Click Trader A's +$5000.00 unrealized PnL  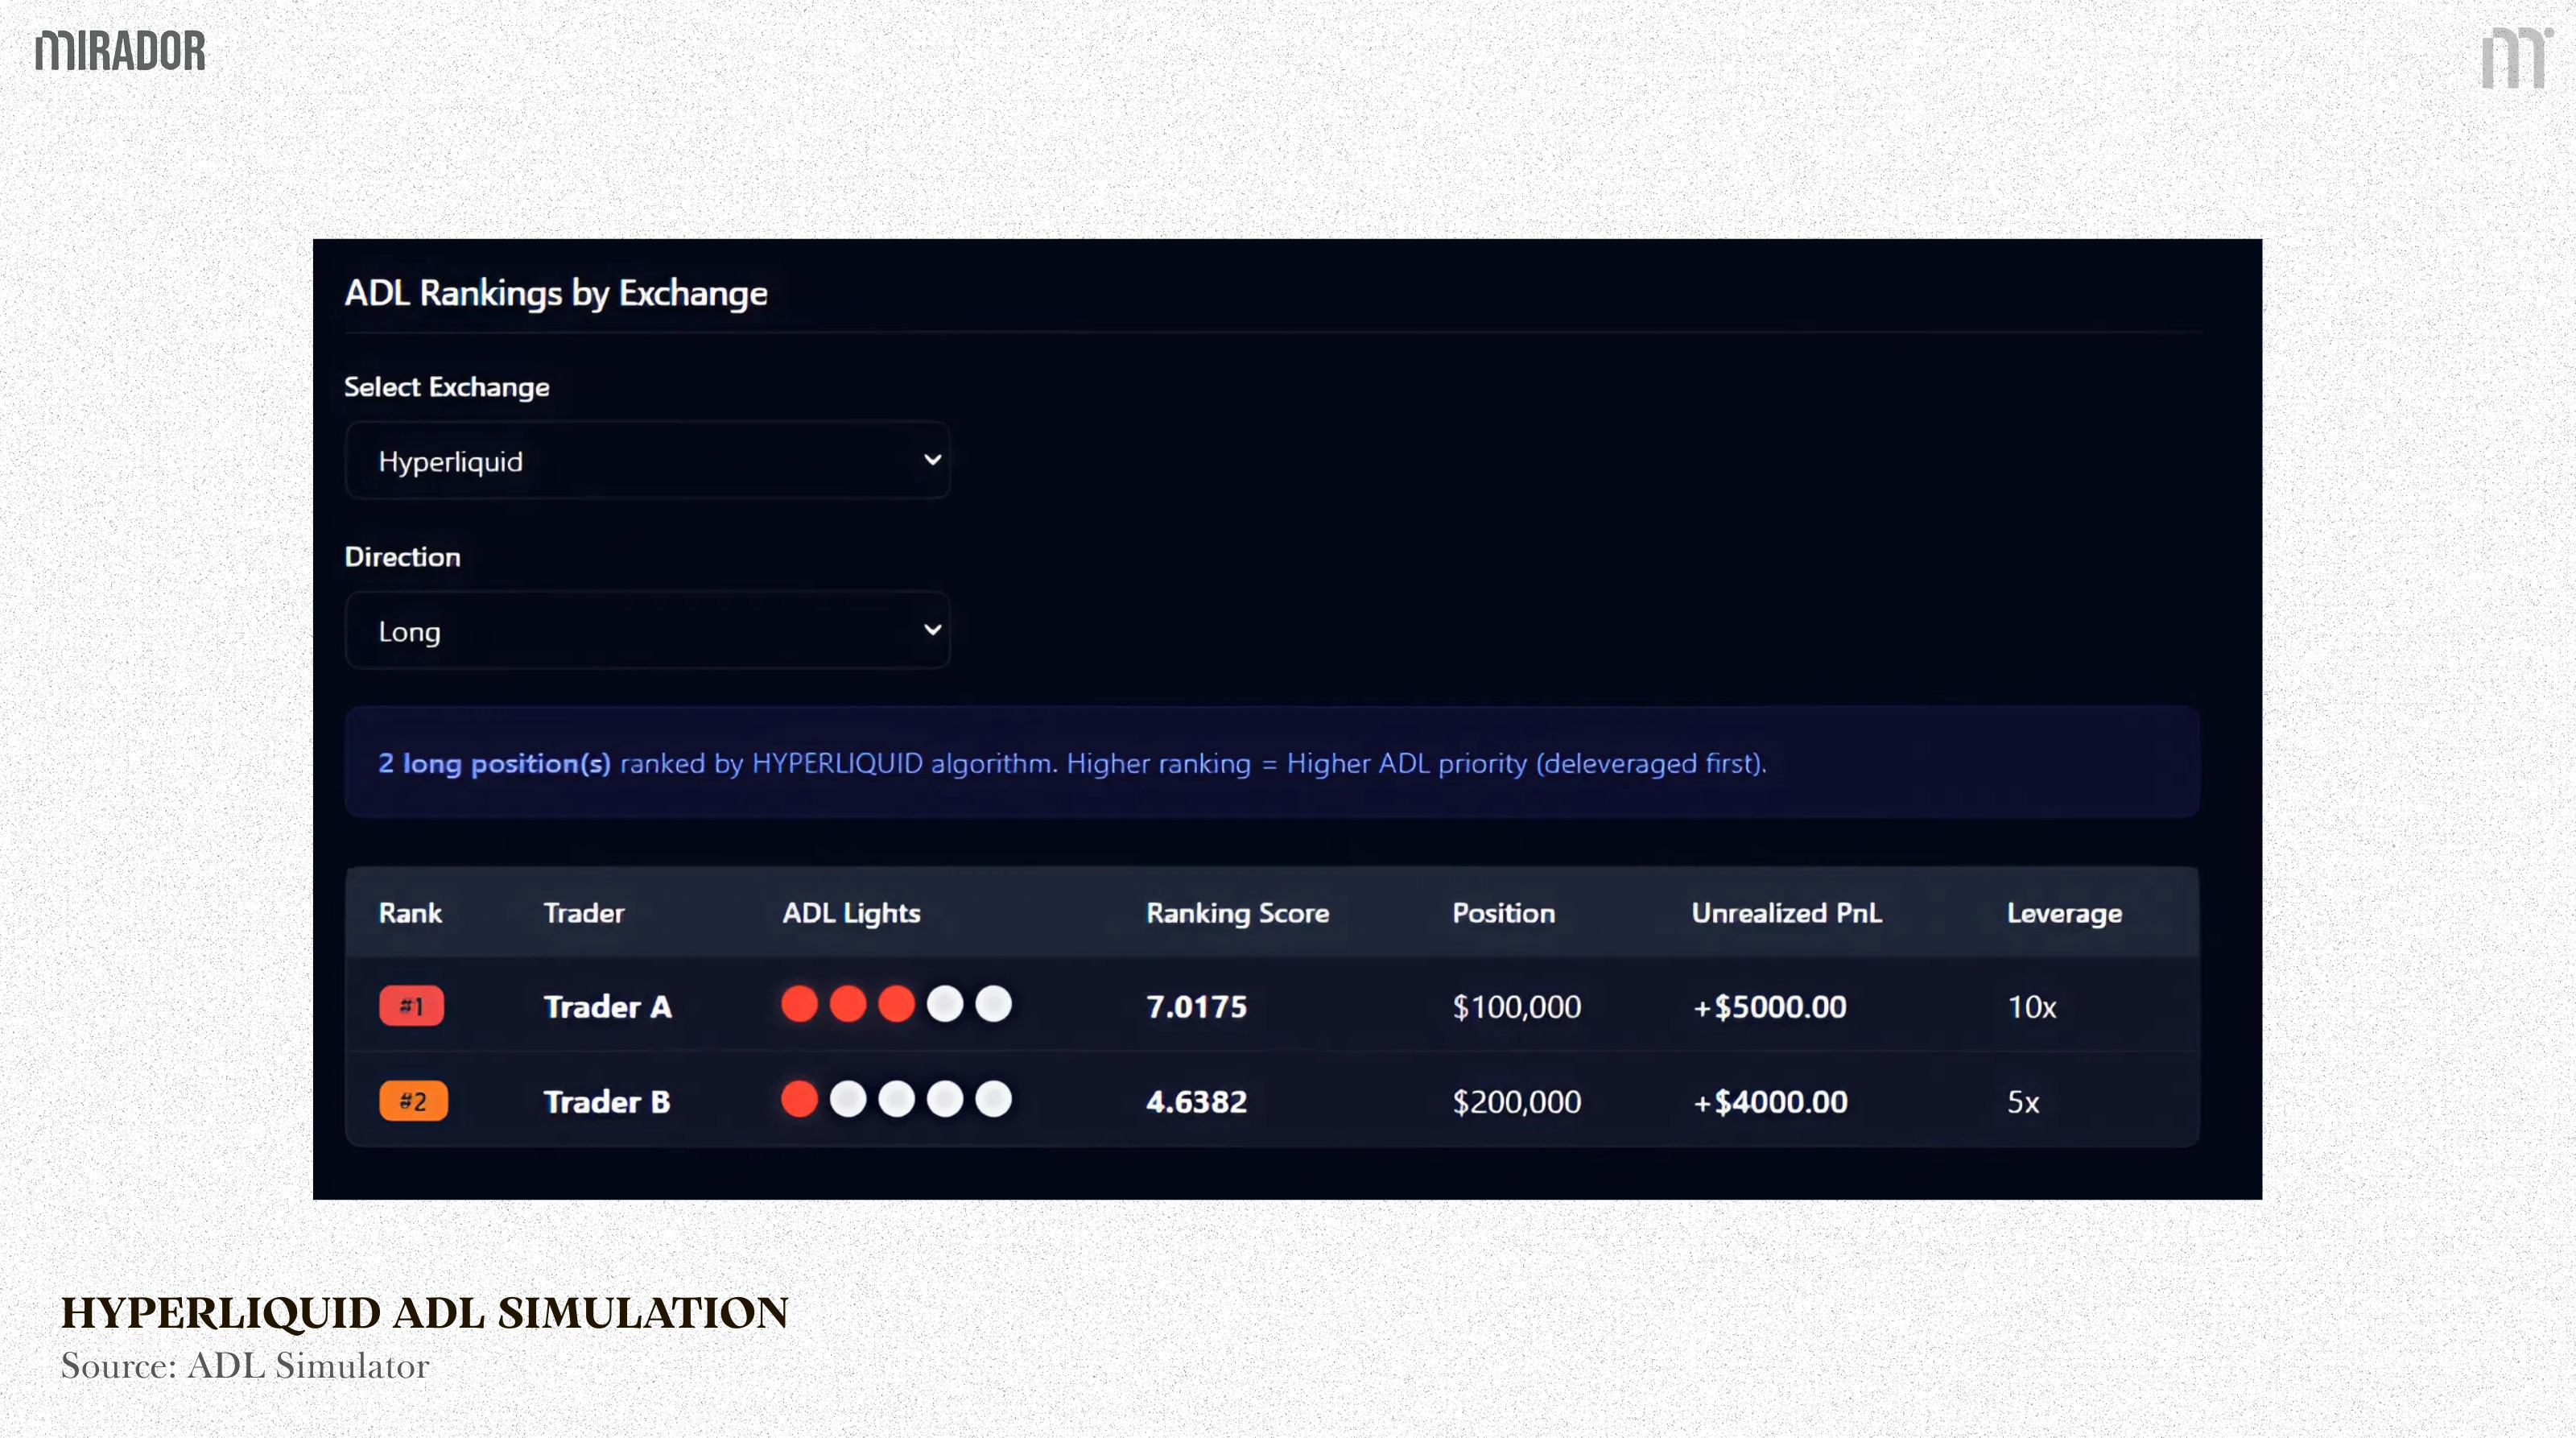tap(1769, 1007)
